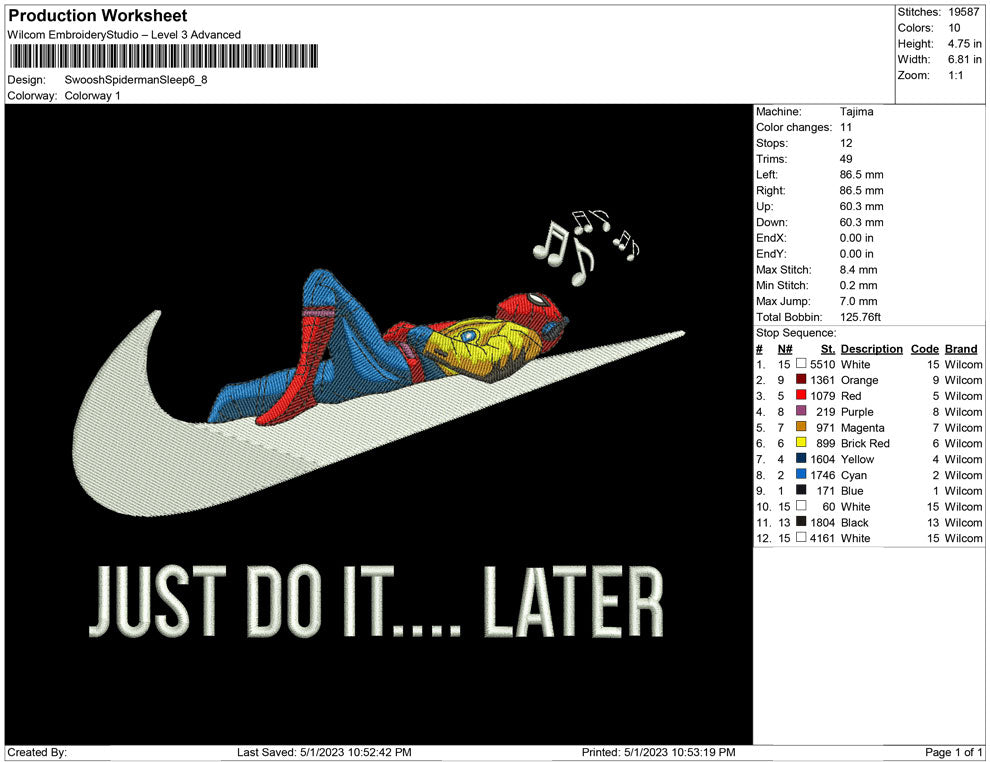Screen dimensions: 990x762
Task: Click the Last Saved timestamp in footer
Action: click(324, 752)
